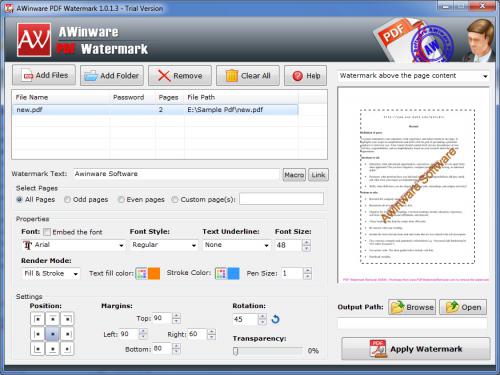Increase the Pen Size value
The width and height of the screenshot is (500, 375).
[308, 271]
